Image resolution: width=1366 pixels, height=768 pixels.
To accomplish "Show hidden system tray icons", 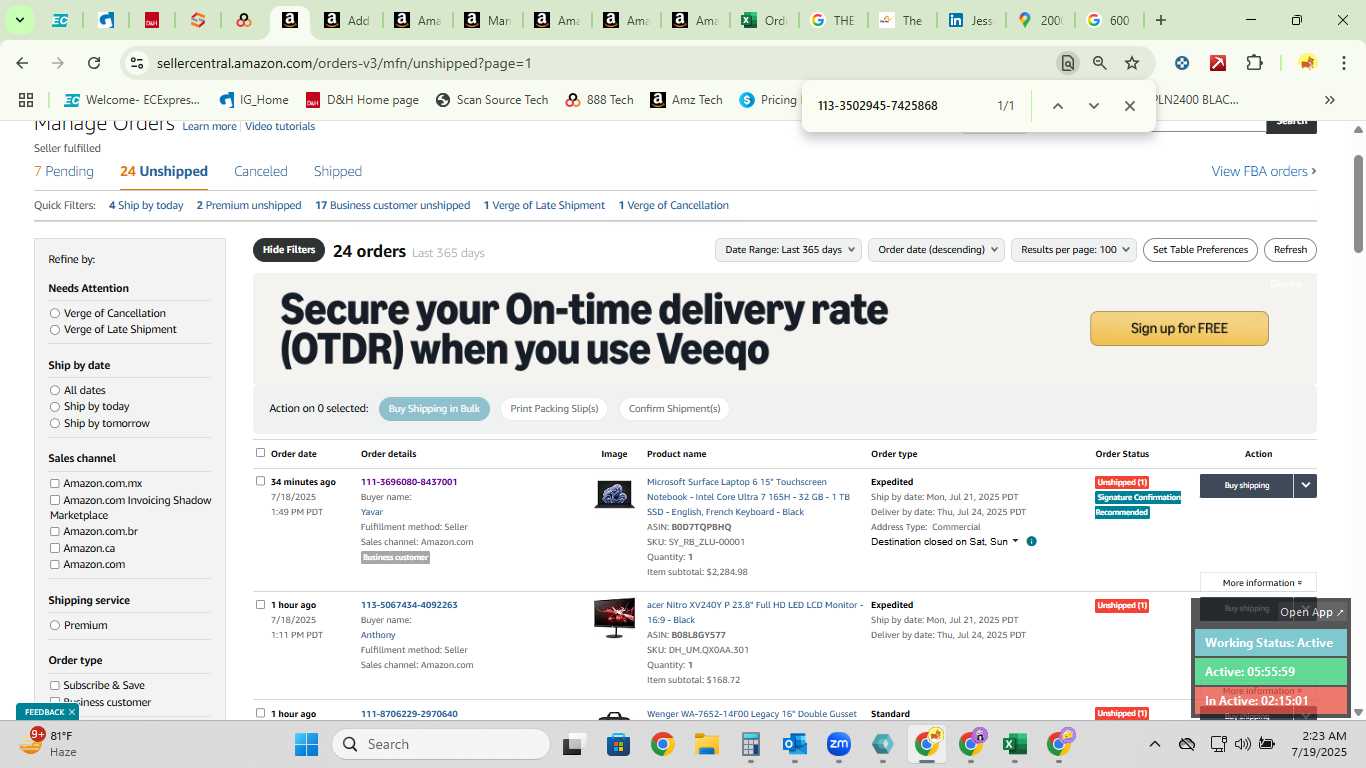I will [x=1154, y=744].
